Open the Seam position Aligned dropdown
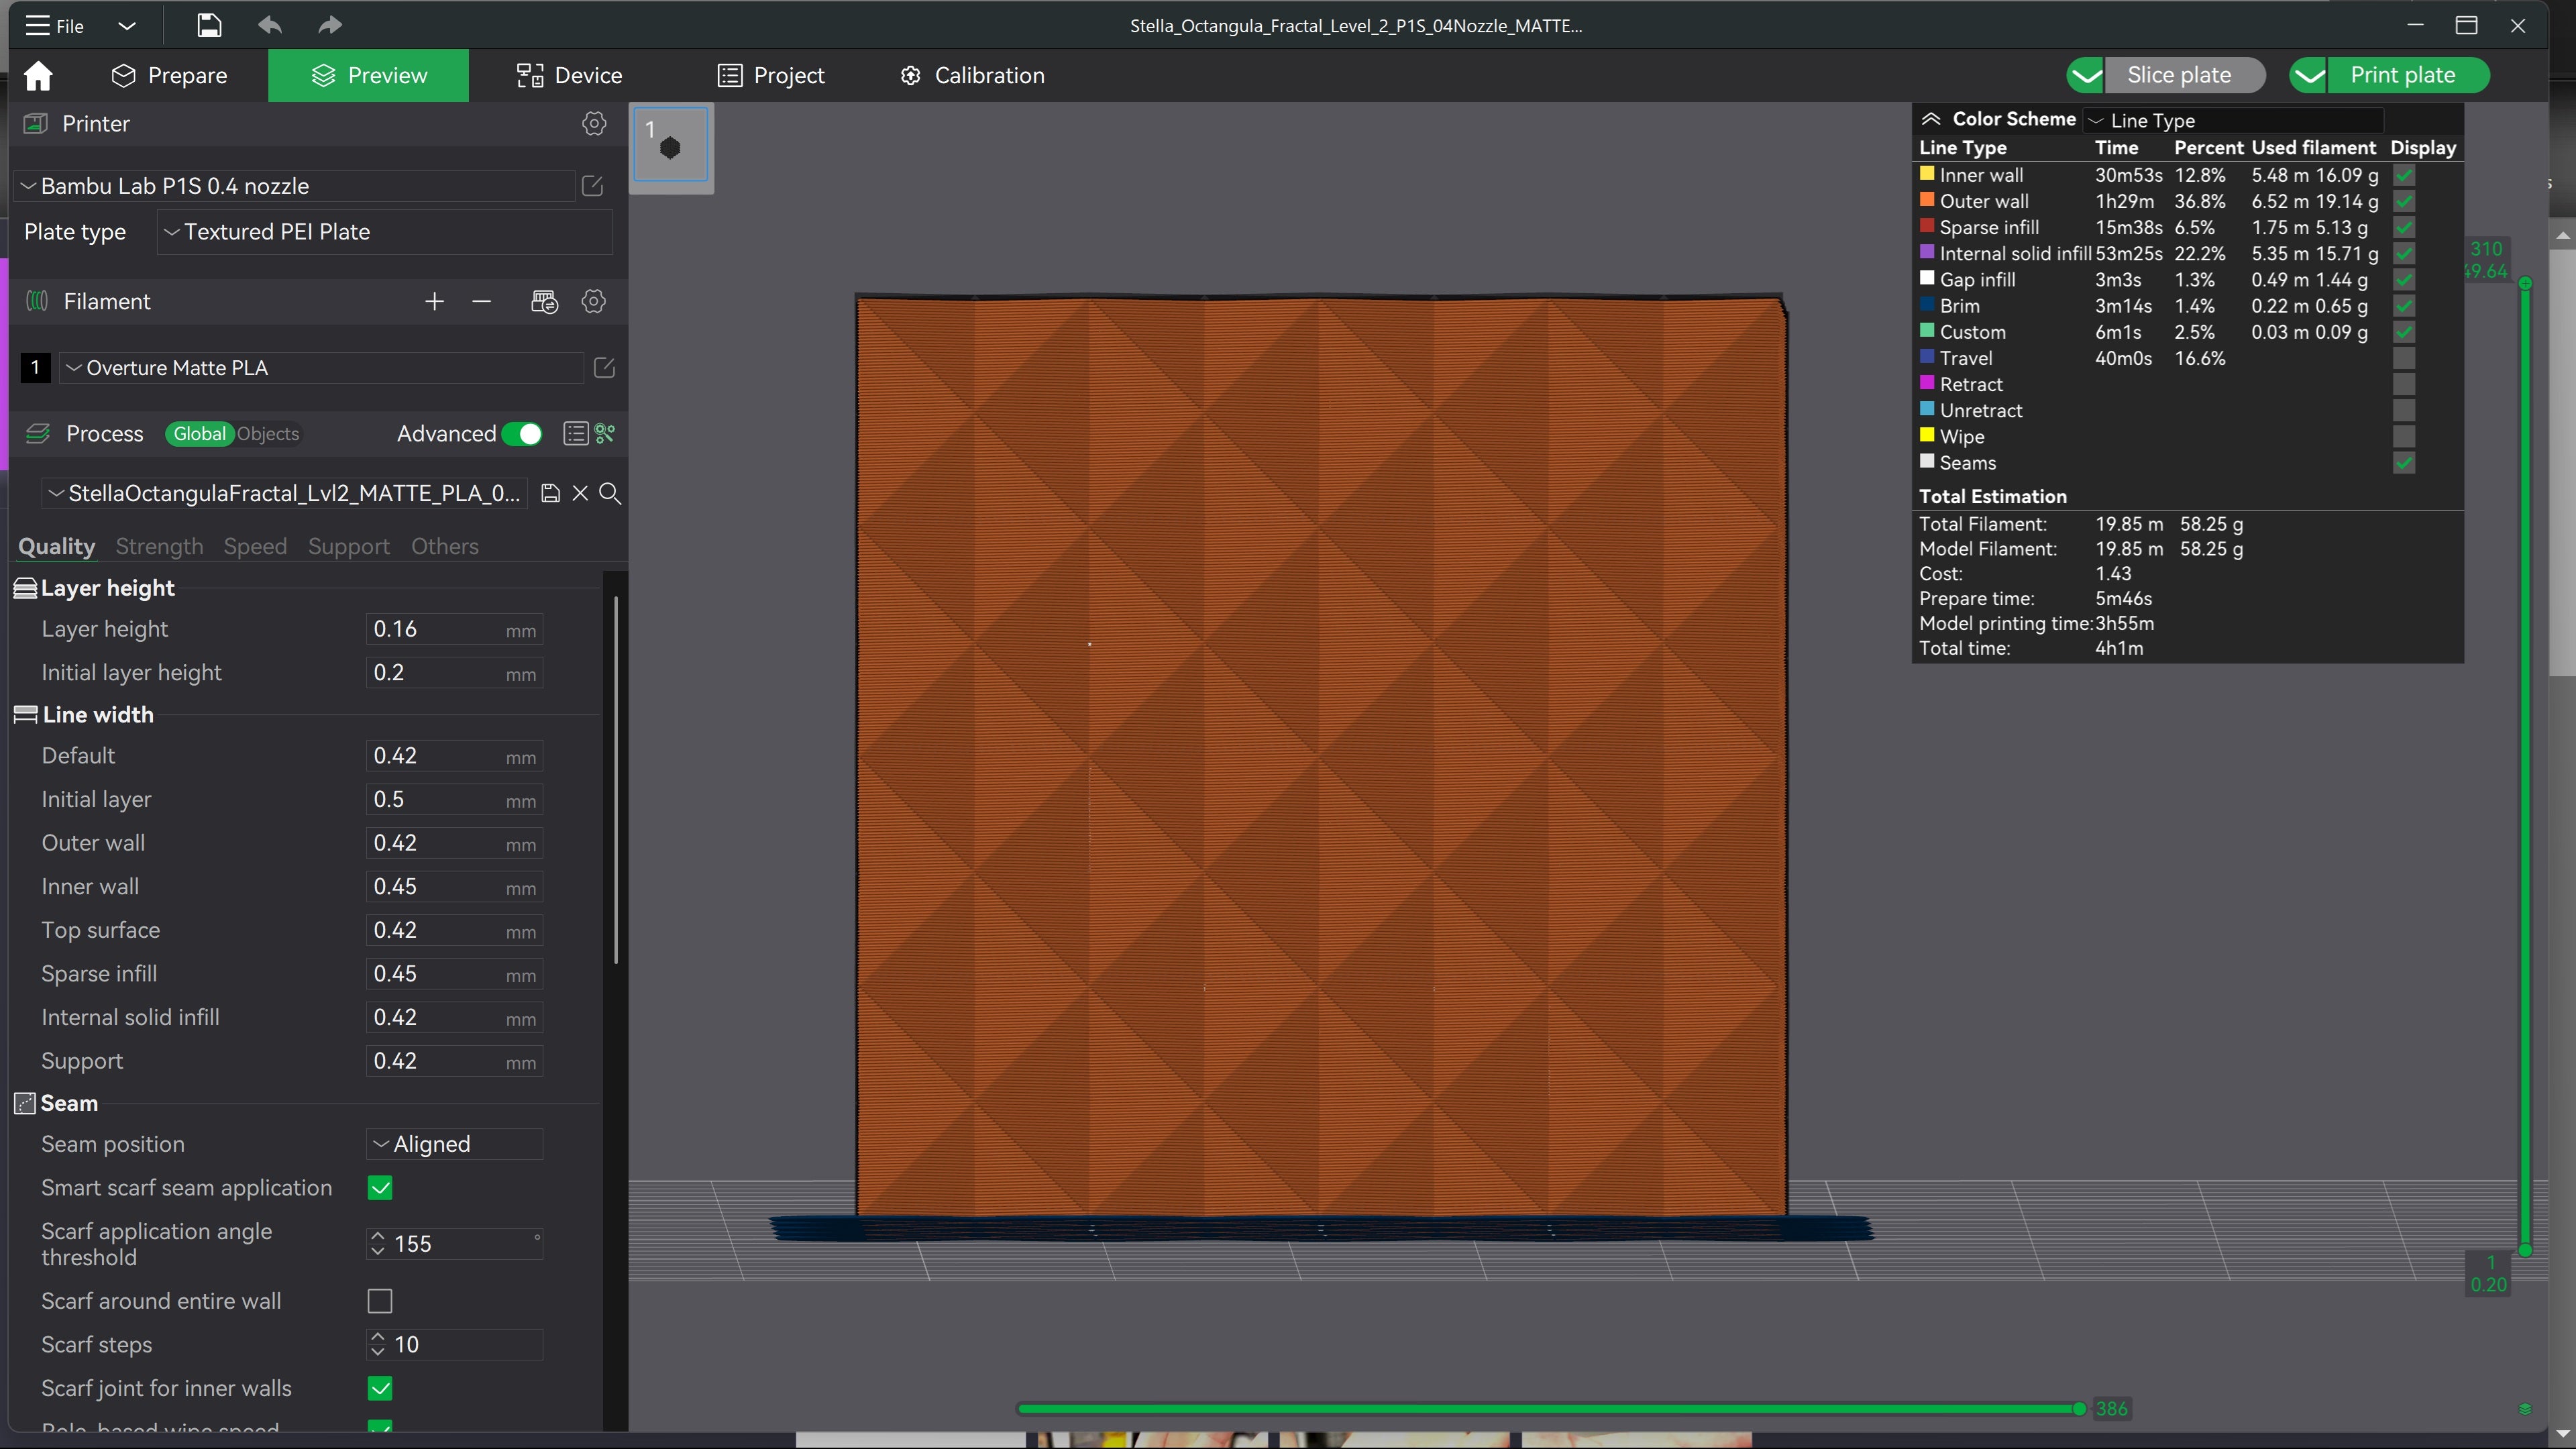 [x=455, y=1143]
